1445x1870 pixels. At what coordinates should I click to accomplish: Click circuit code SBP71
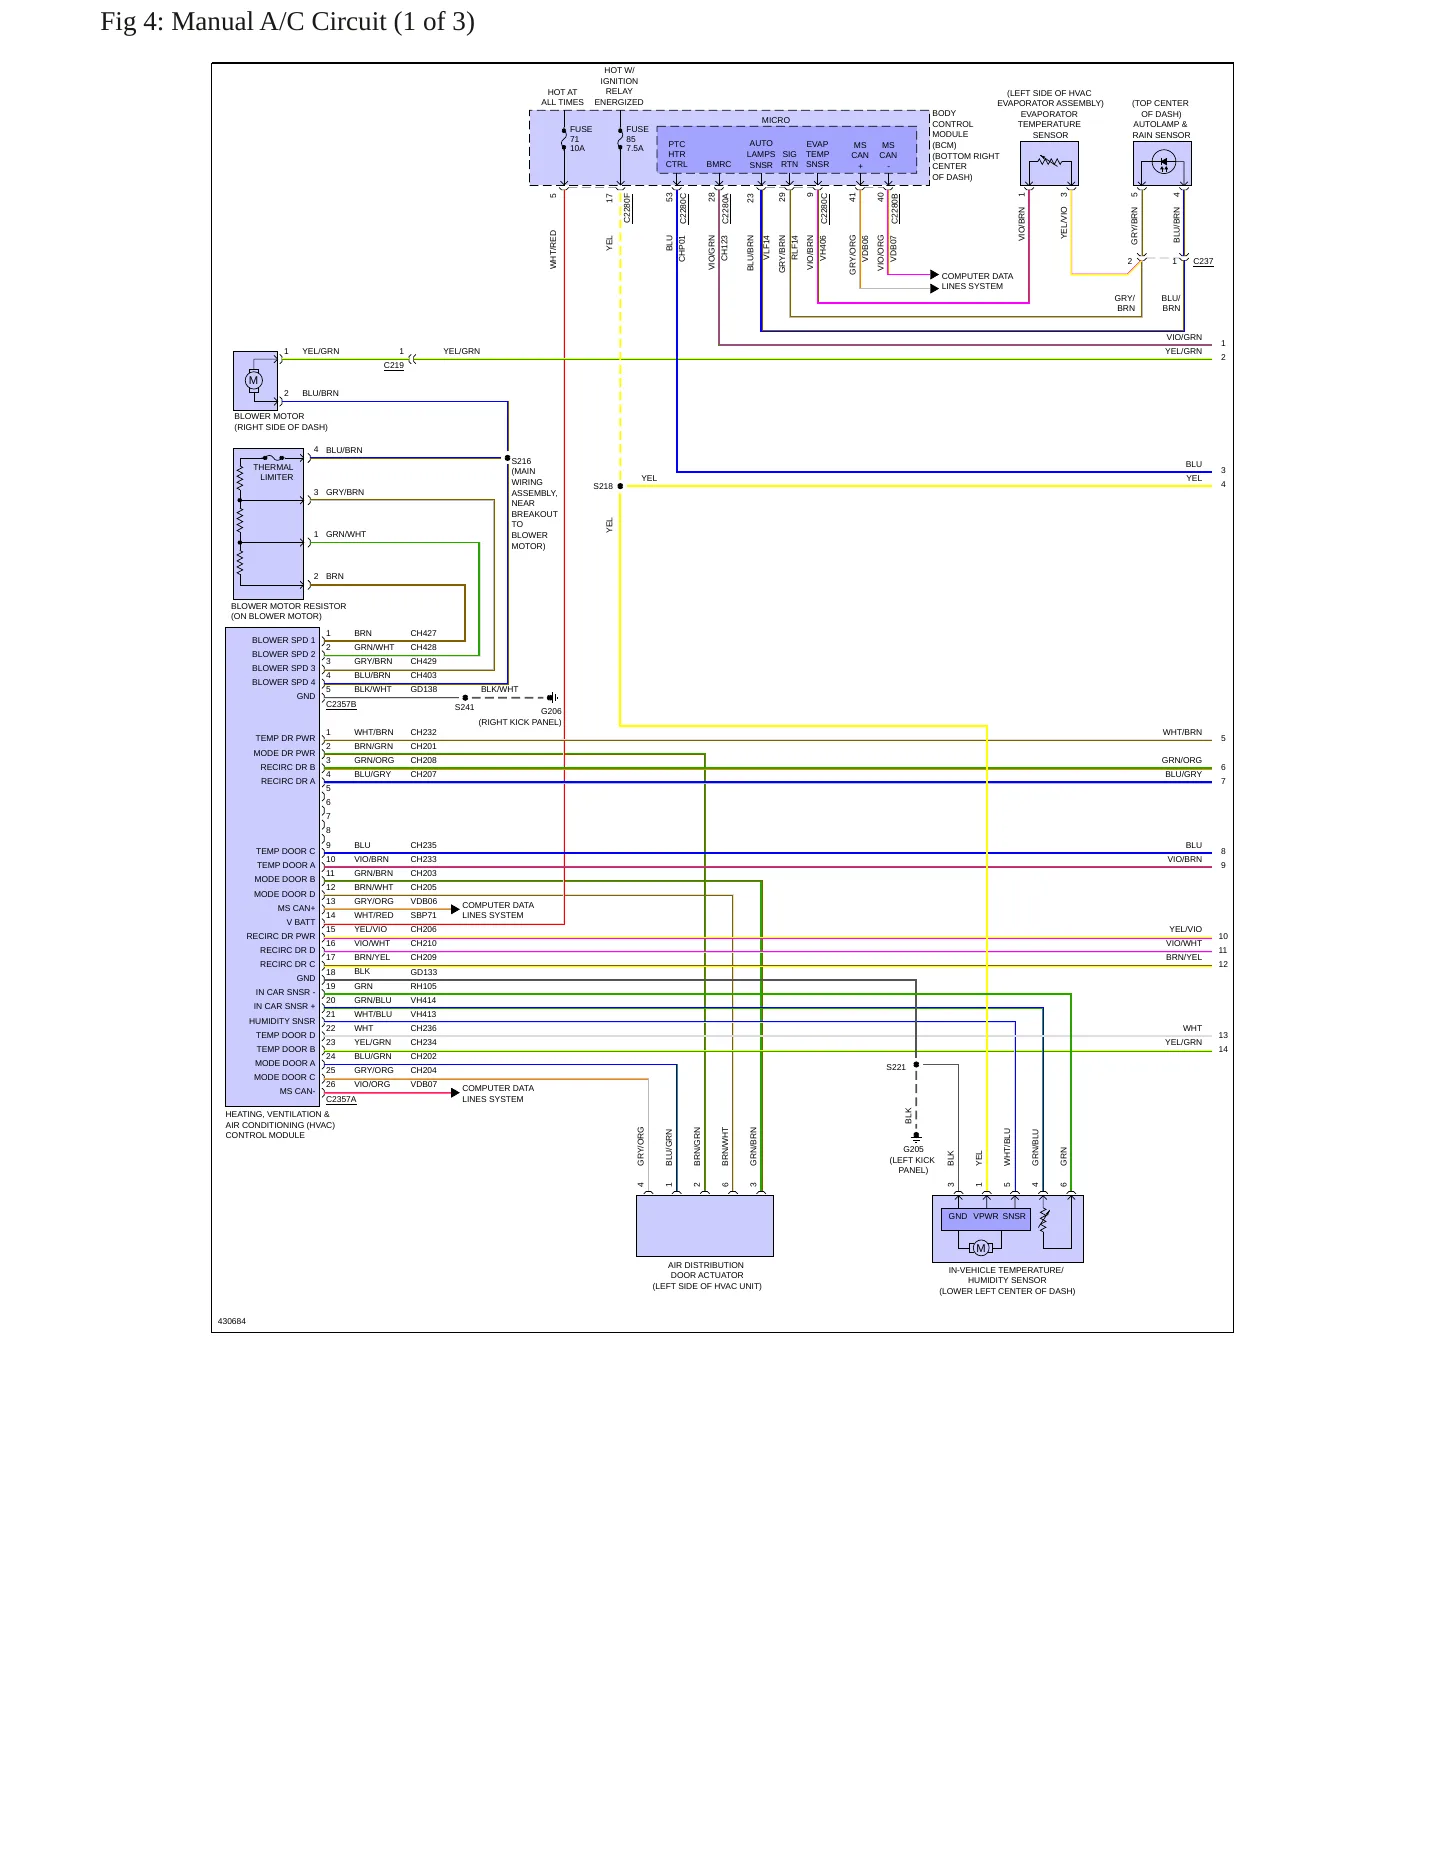[x=423, y=915]
